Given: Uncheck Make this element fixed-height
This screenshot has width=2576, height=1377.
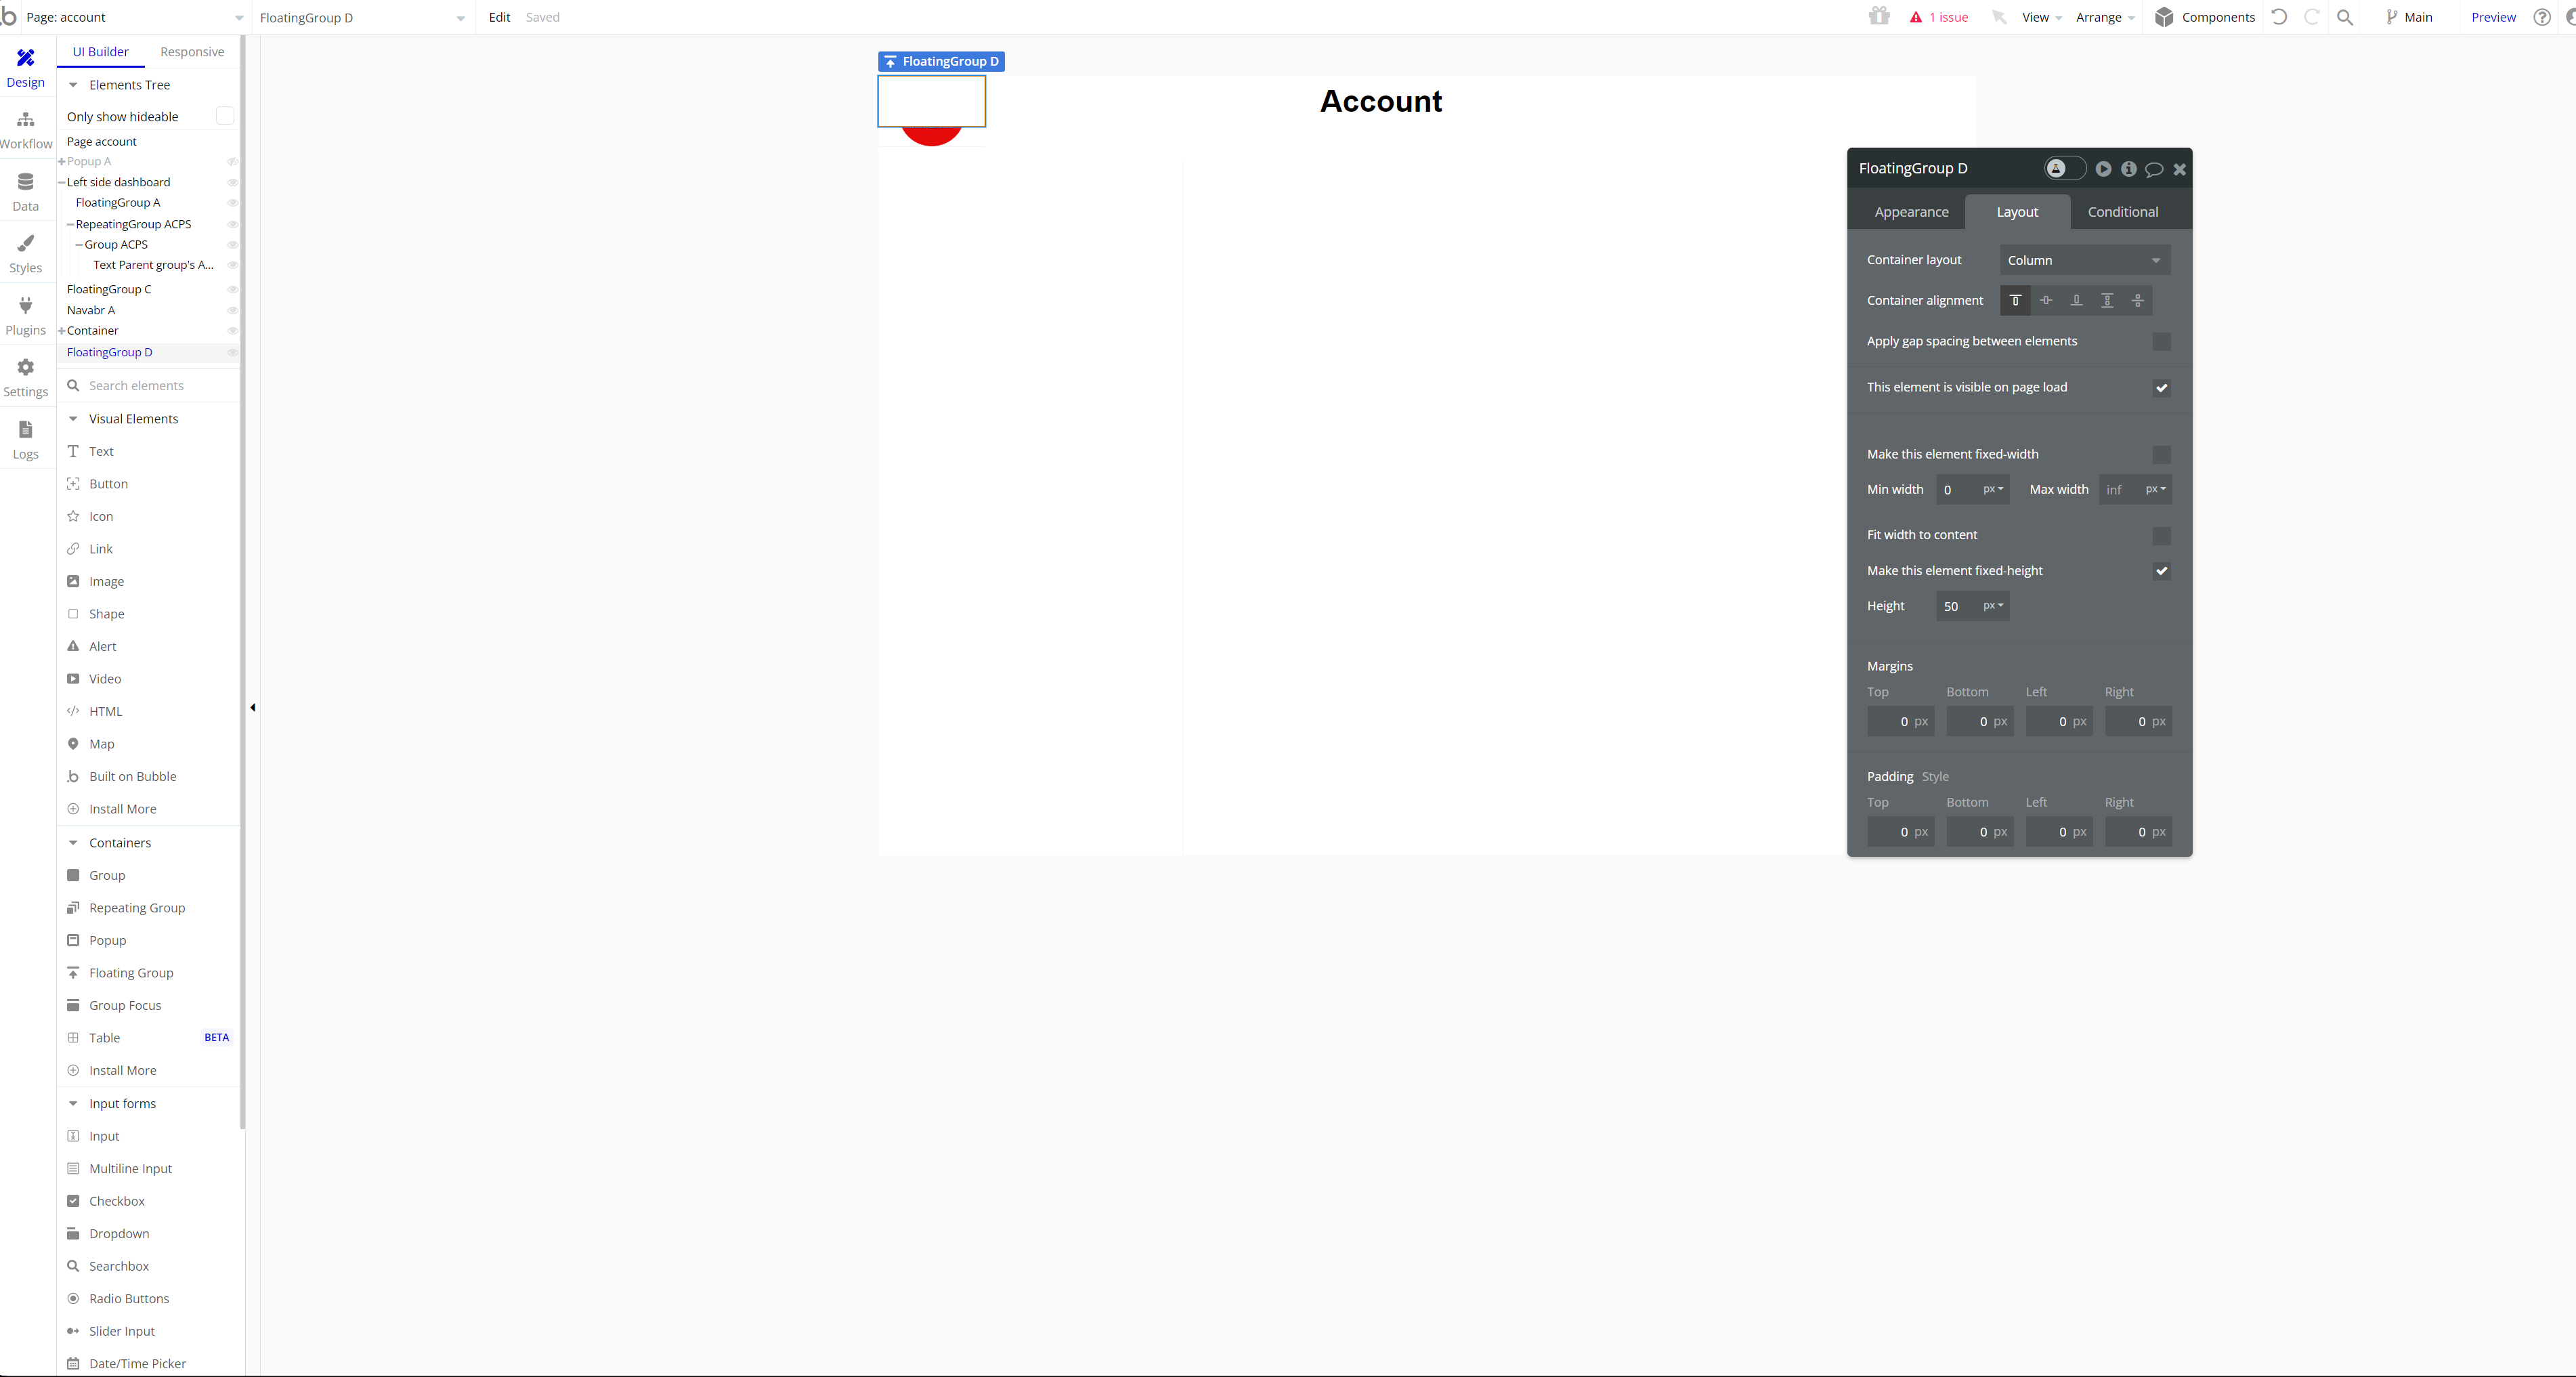Looking at the screenshot, I should tap(2161, 571).
